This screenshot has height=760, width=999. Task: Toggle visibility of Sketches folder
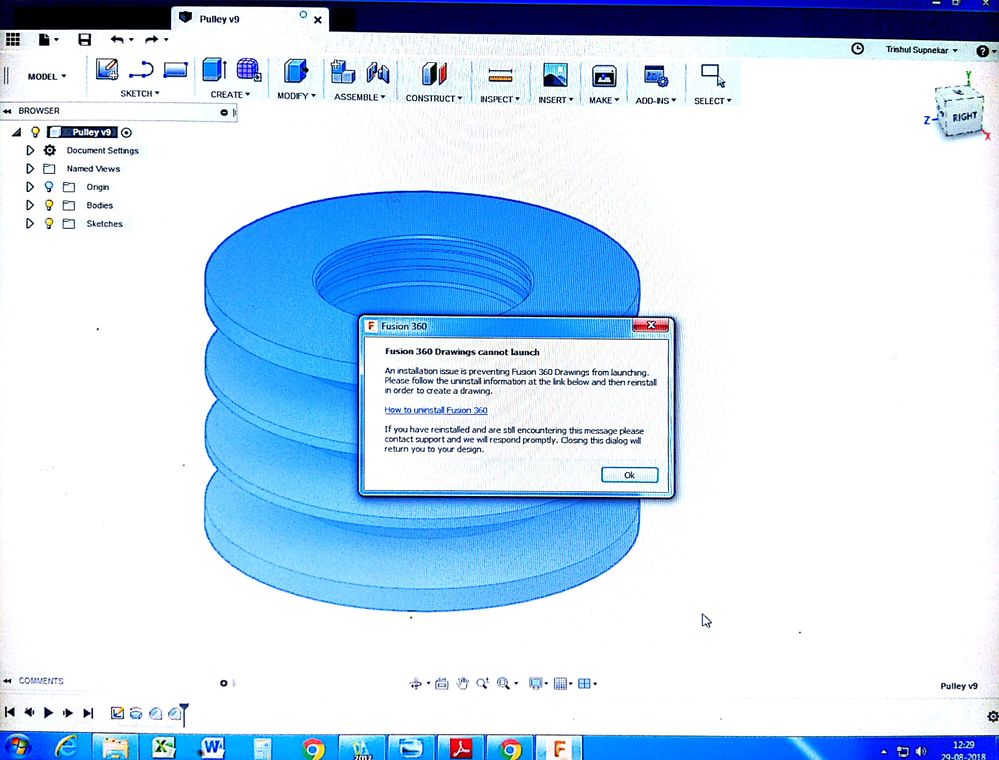(48, 224)
